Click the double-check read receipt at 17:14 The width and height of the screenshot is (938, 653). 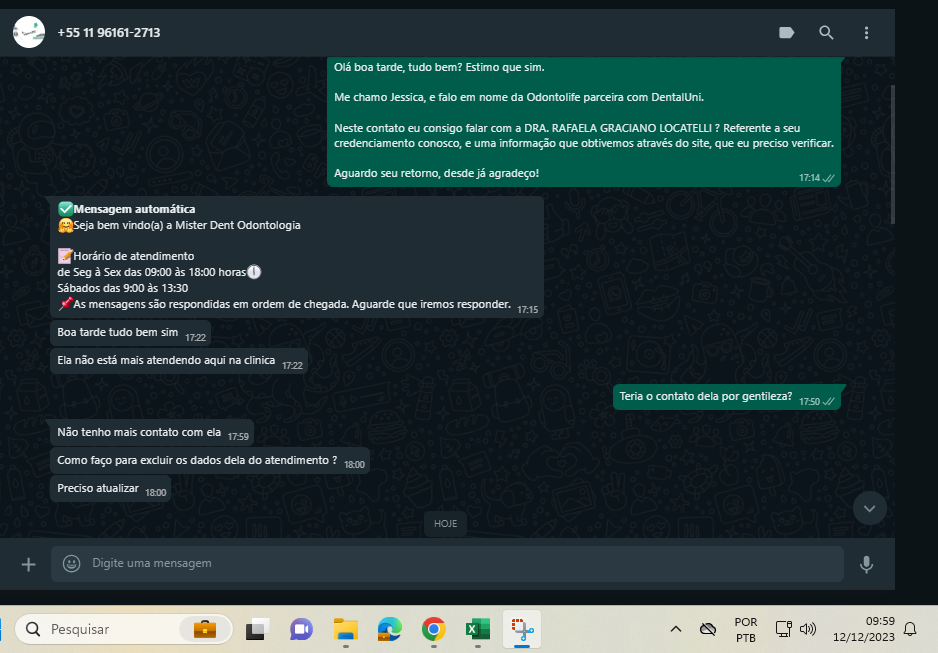click(x=829, y=178)
